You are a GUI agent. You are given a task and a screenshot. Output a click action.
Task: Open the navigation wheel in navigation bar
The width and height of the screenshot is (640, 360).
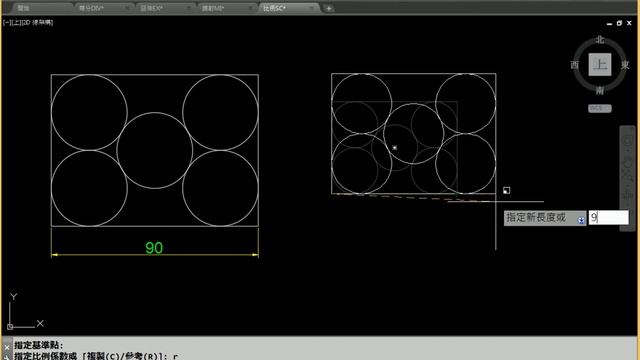pos(628,140)
